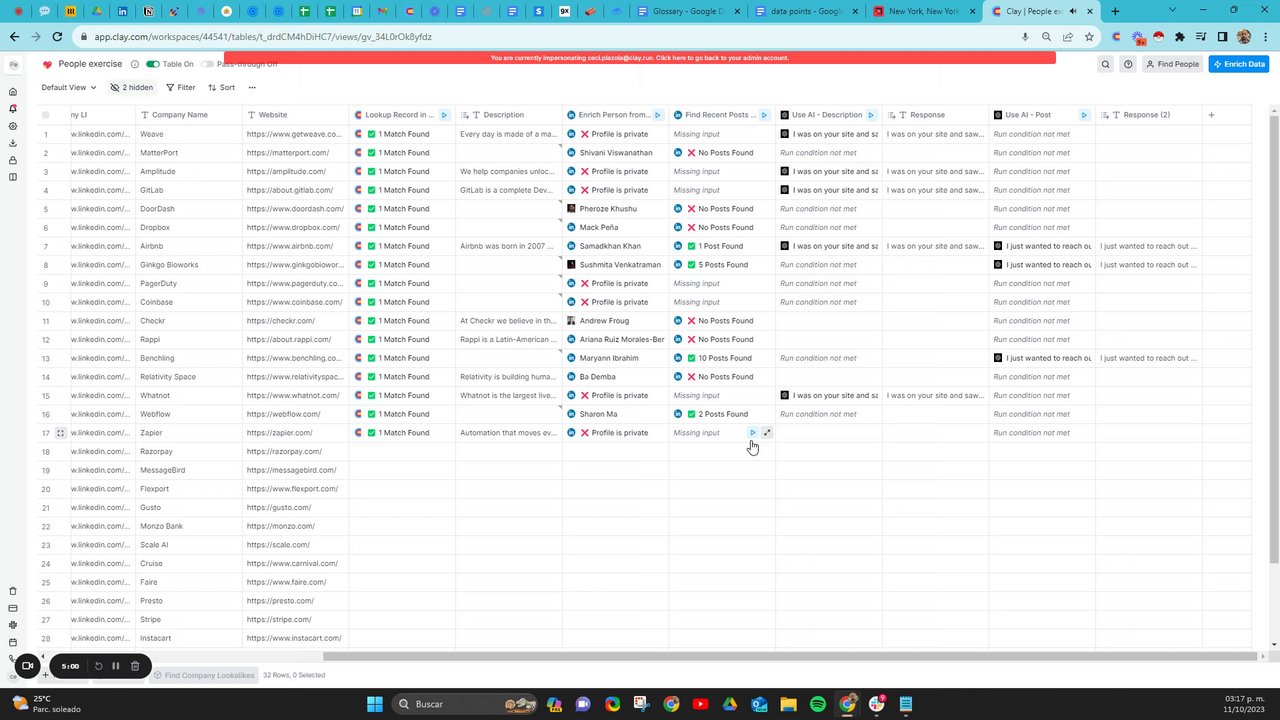Select the Stripe company name cell
This screenshot has height=720, width=1280.
pos(189,620)
